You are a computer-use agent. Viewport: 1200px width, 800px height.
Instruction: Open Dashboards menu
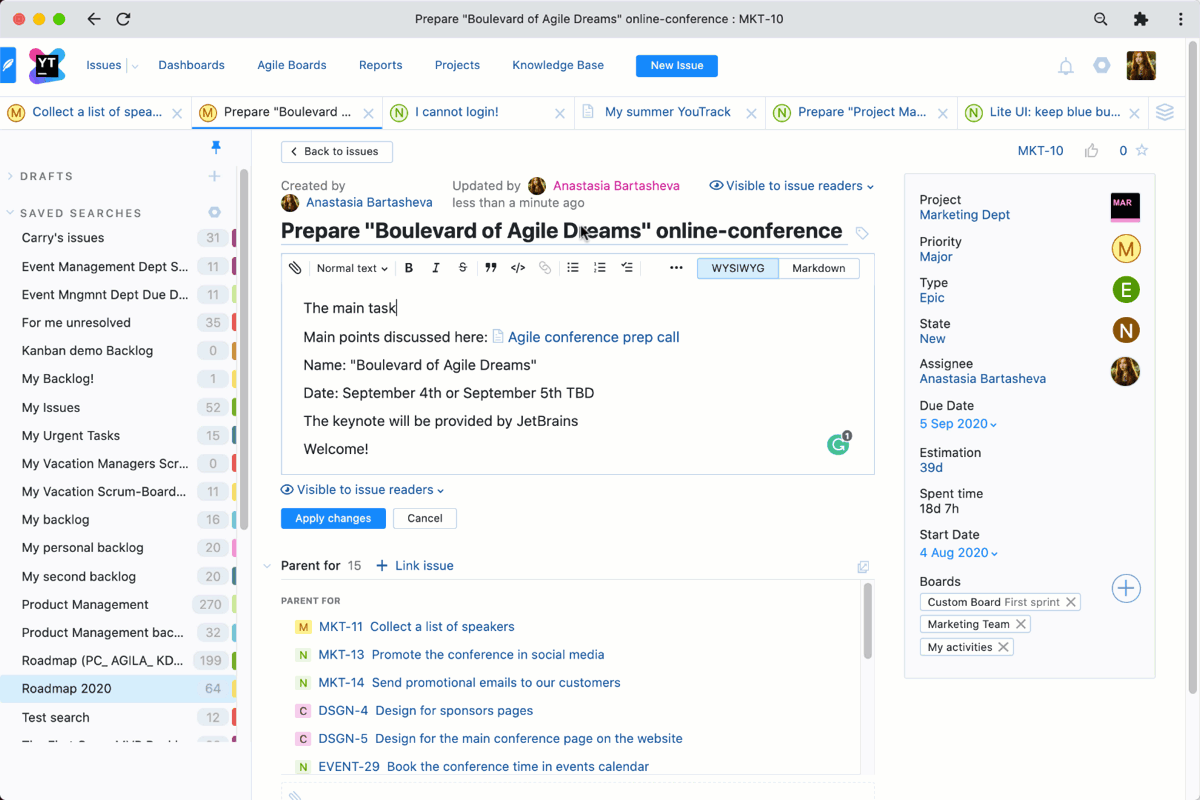(191, 66)
